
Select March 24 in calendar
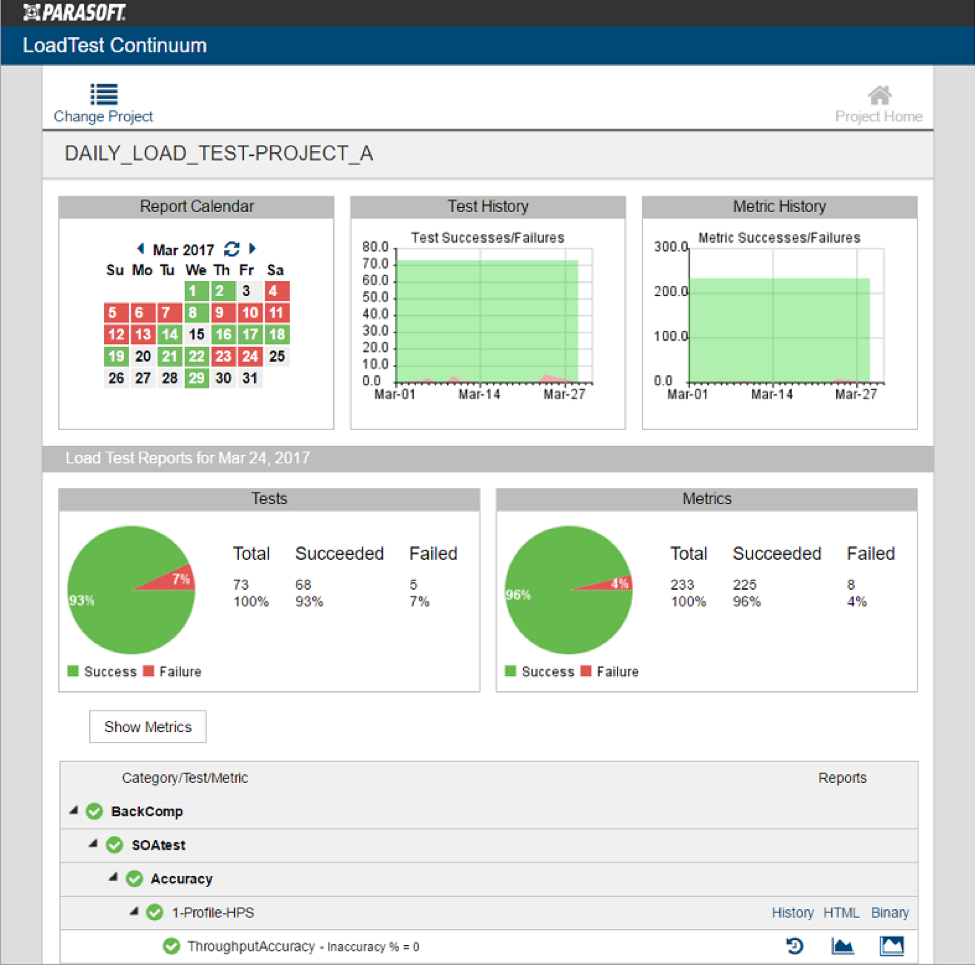click(x=250, y=356)
